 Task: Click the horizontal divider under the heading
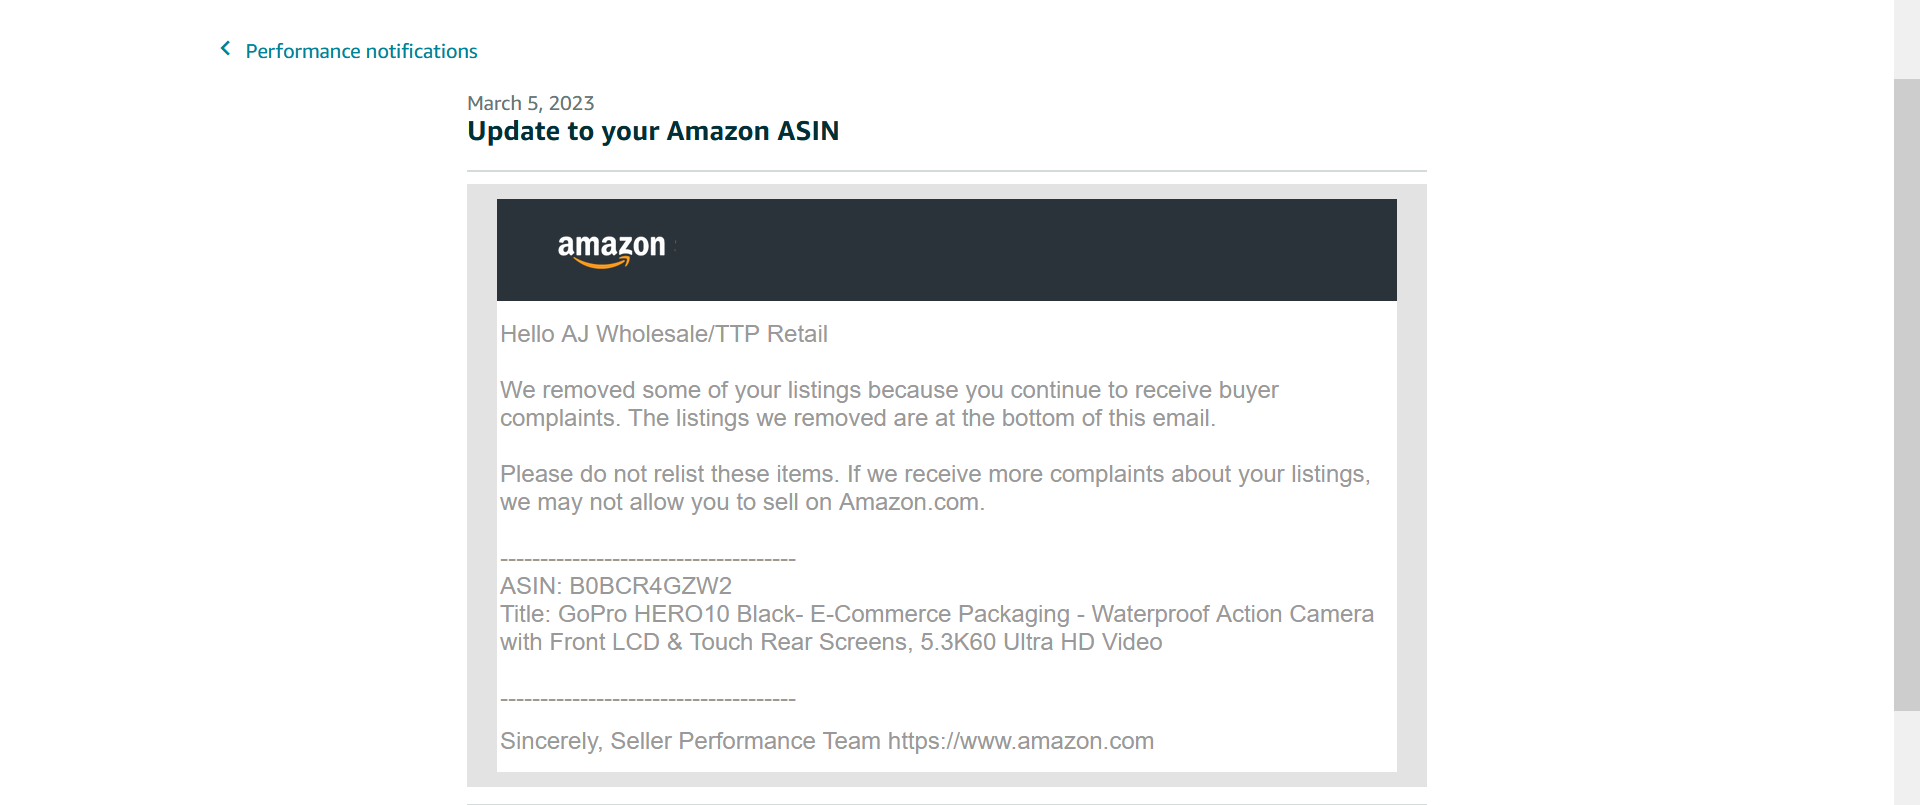pos(946,171)
